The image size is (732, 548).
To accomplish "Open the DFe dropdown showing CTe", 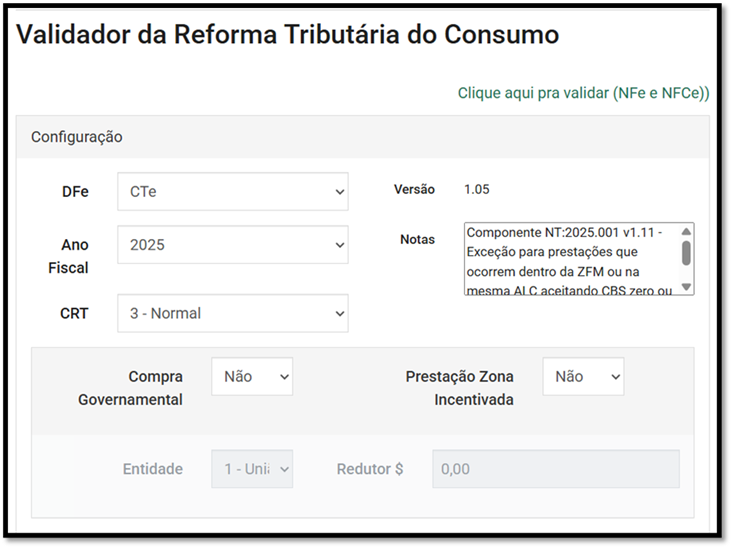I will 232,192.
